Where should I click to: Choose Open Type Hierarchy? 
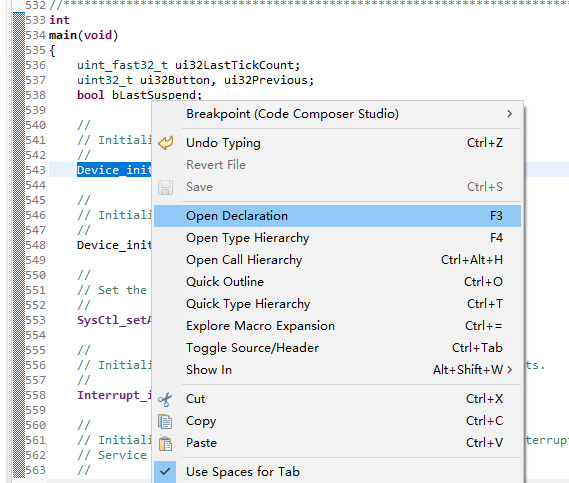tap(337, 238)
